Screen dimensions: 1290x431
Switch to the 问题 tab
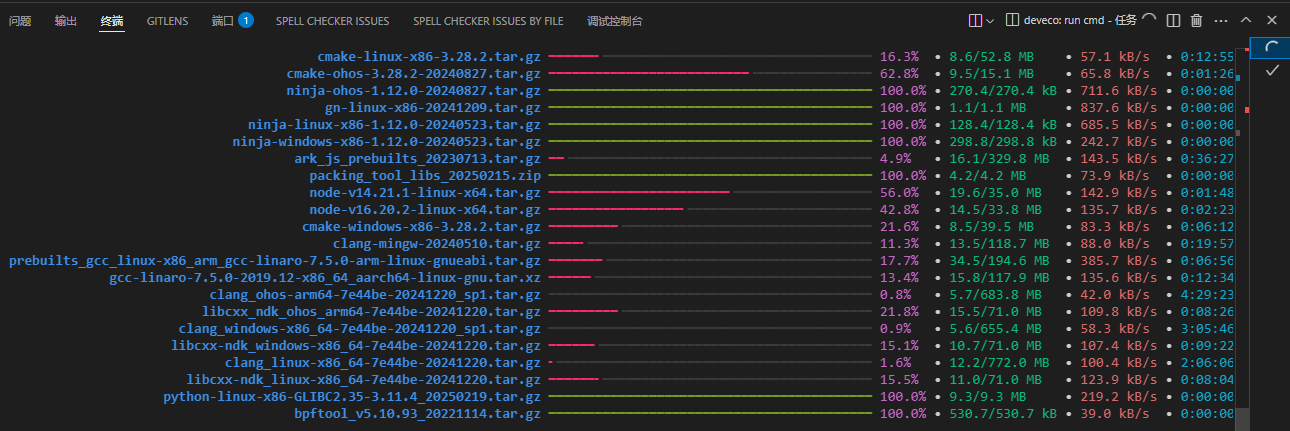[20, 20]
